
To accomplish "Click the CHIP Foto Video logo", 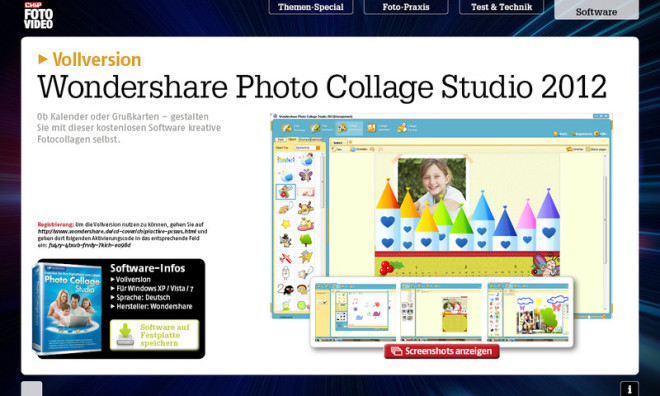I will point(38,16).
